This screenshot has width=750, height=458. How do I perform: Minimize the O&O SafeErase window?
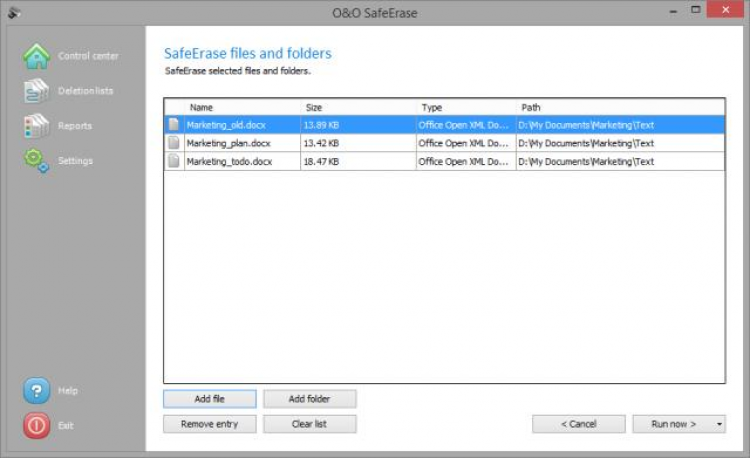tap(673, 11)
